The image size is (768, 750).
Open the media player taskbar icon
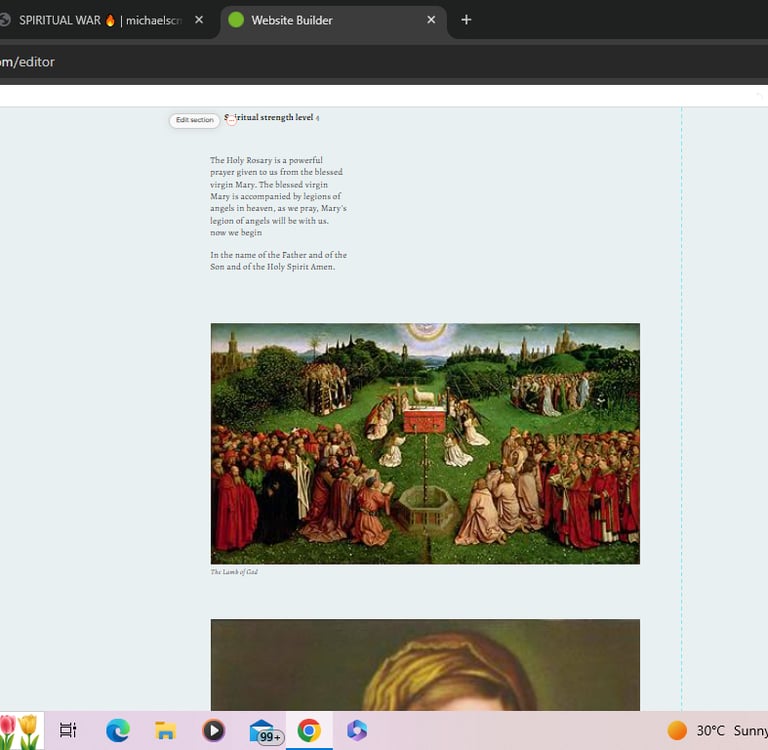tap(214, 730)
